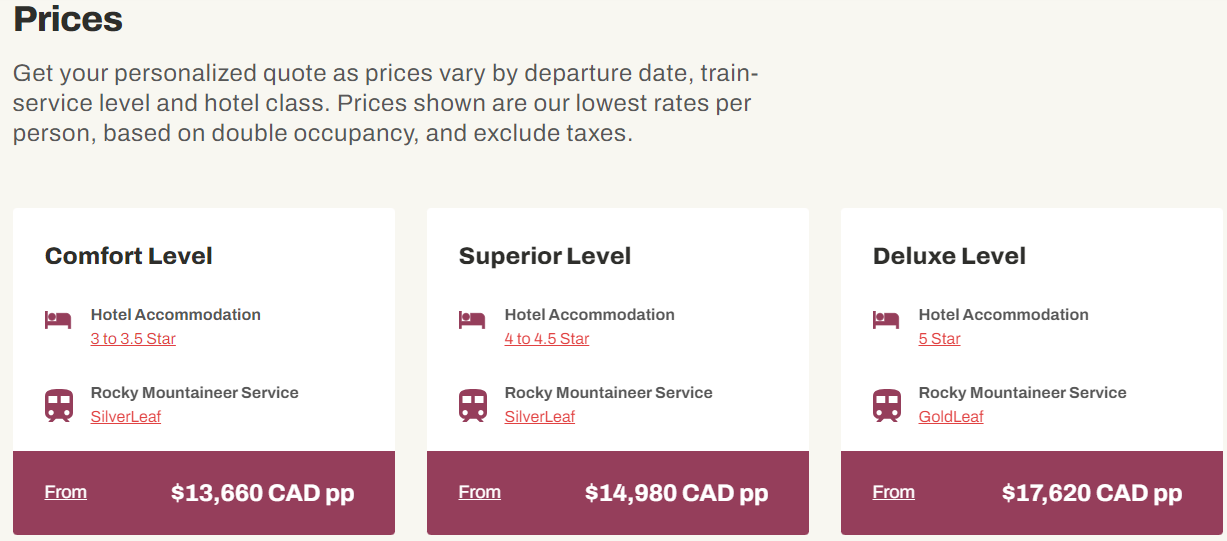
Task: Click the train icon in Deluxe Level card
Action: 887,405
